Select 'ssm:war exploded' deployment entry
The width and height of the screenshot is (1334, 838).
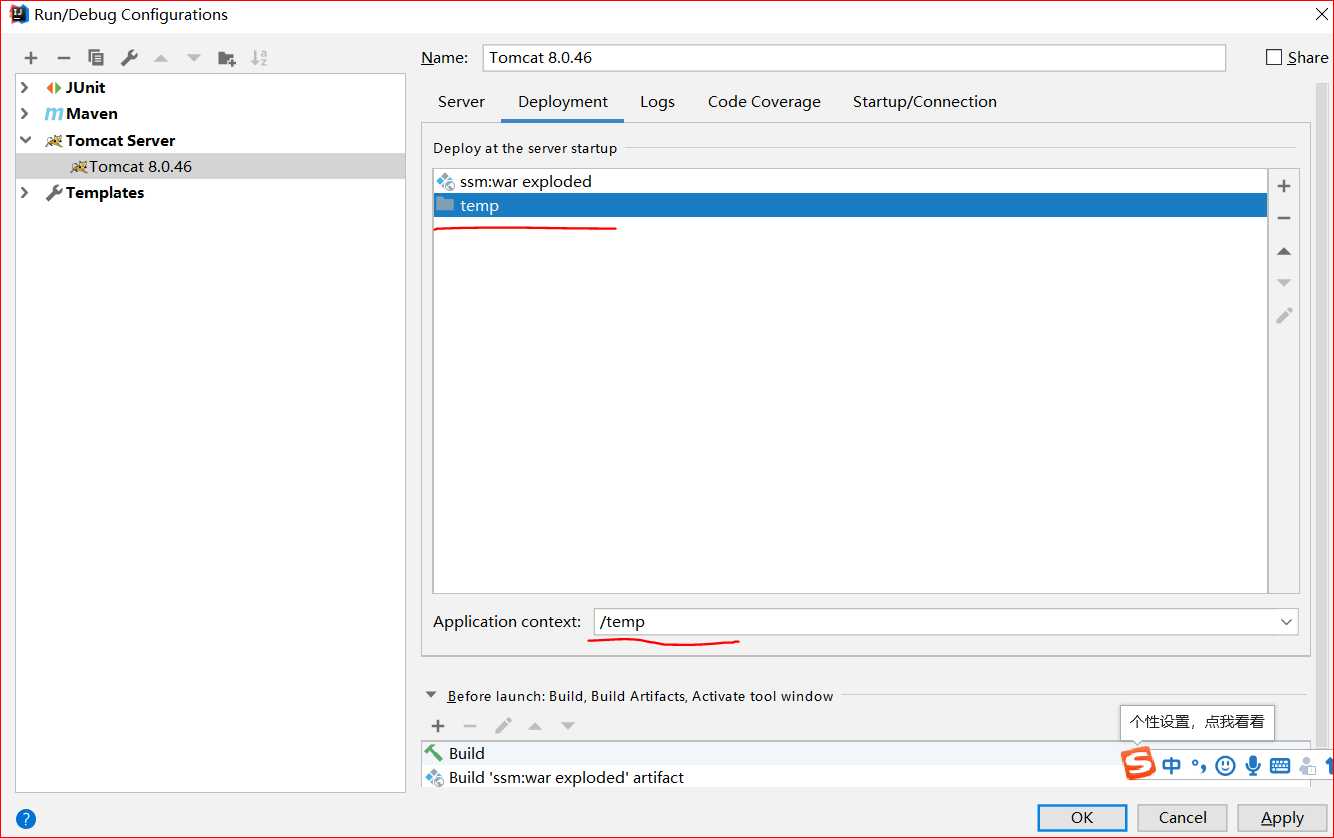pyautogui.click(x=850, y=182)
